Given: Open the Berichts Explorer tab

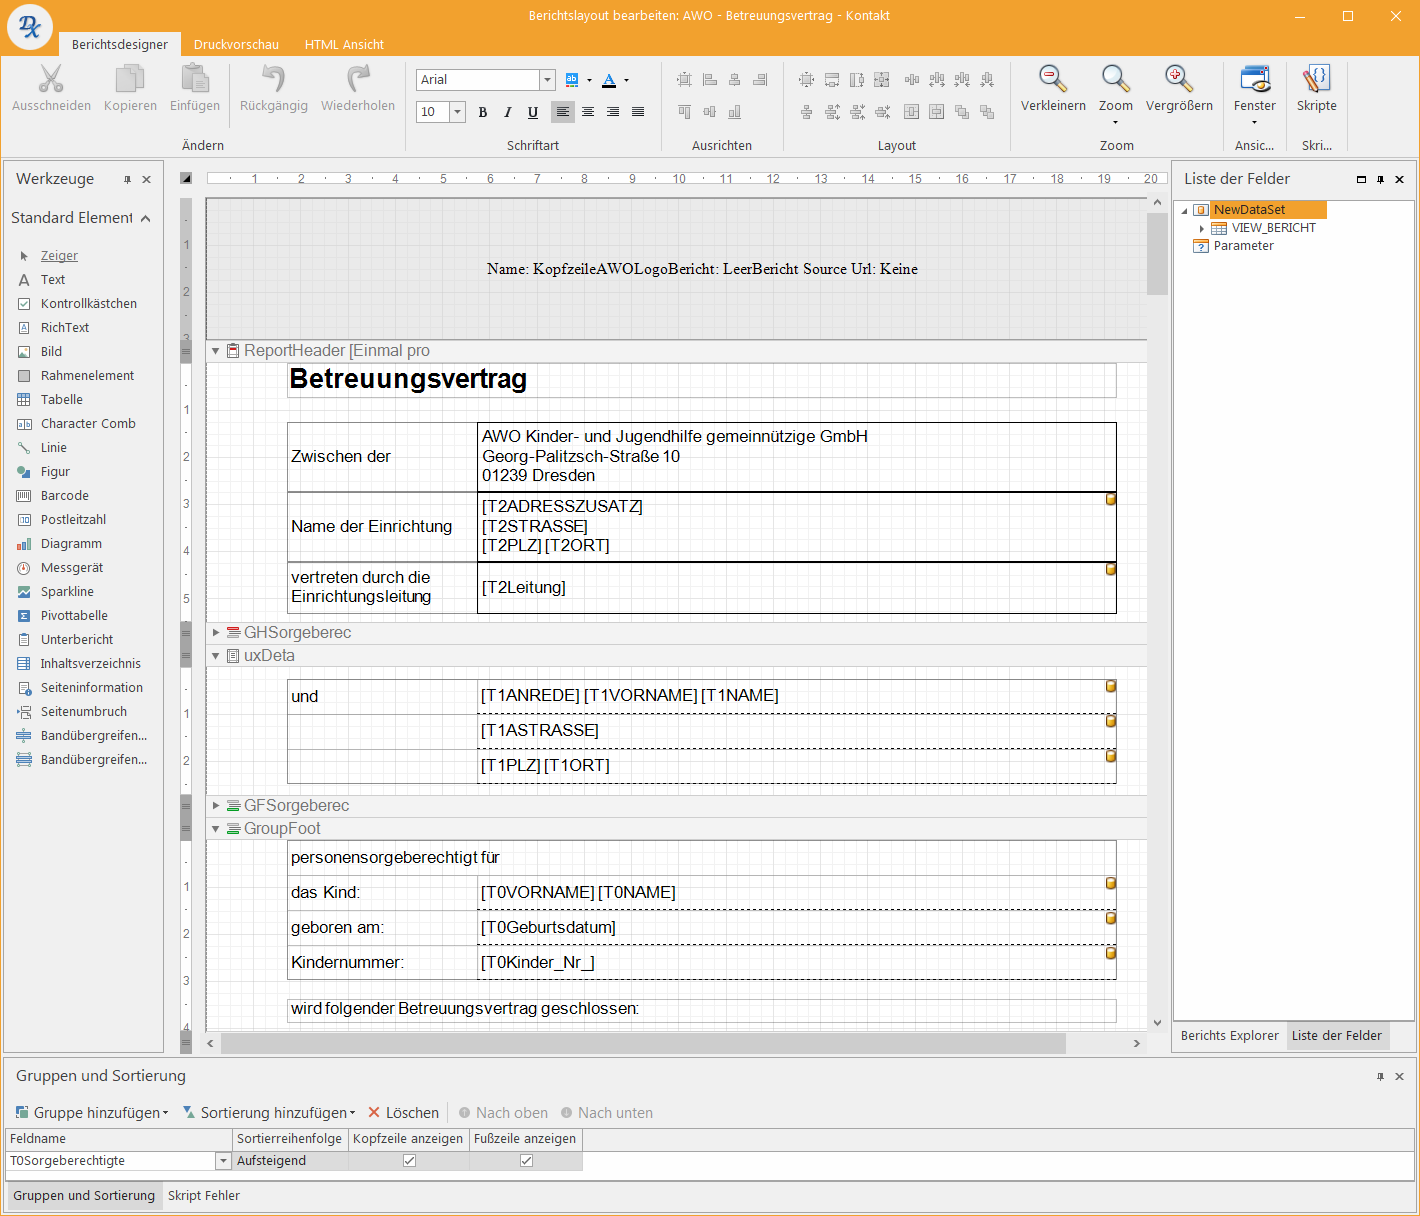Looking at the screenshot, I should (1229, 1036).
